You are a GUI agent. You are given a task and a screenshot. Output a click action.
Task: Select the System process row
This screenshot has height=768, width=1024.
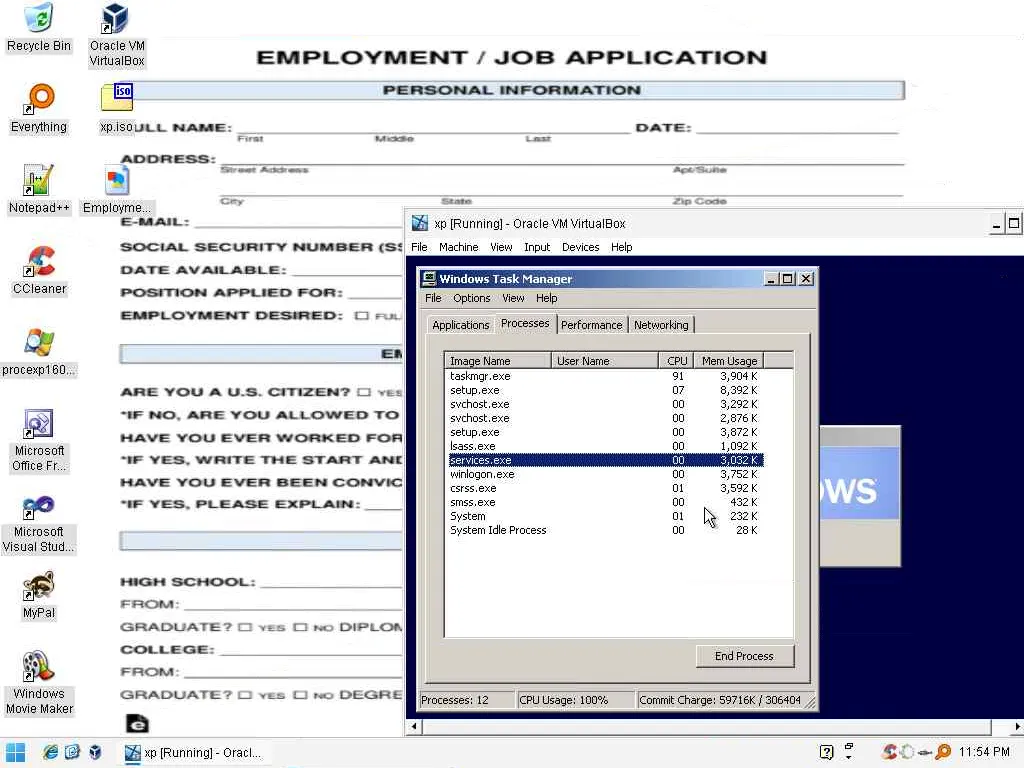coord(605,516)
